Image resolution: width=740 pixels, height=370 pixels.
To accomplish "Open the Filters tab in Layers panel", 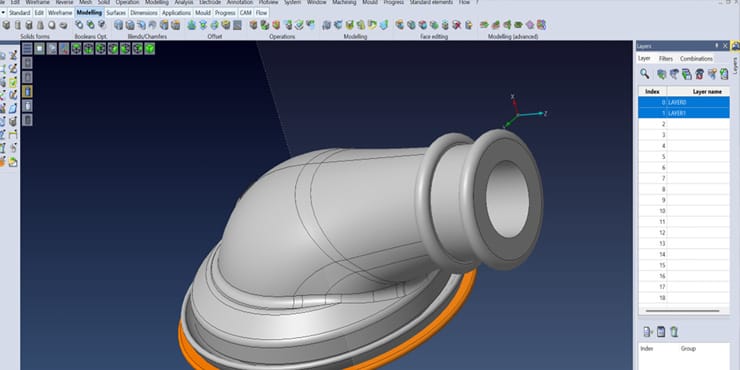I will click(666, 59).
